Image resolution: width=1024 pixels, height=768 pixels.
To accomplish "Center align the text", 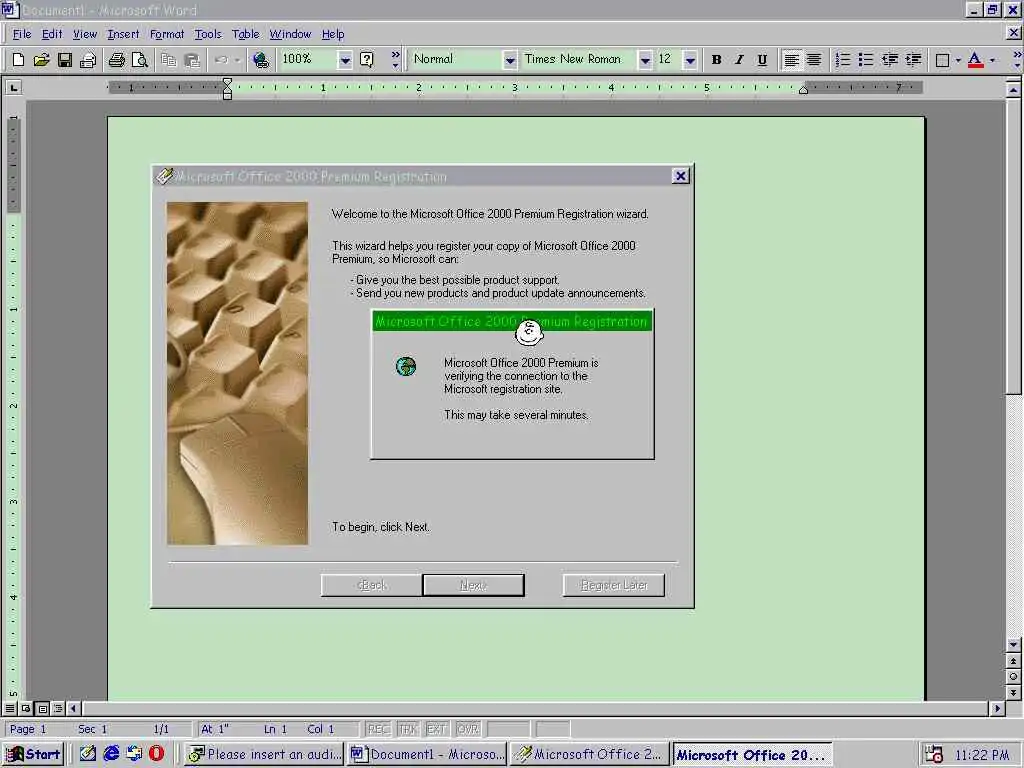I will (x=814, y=60).
